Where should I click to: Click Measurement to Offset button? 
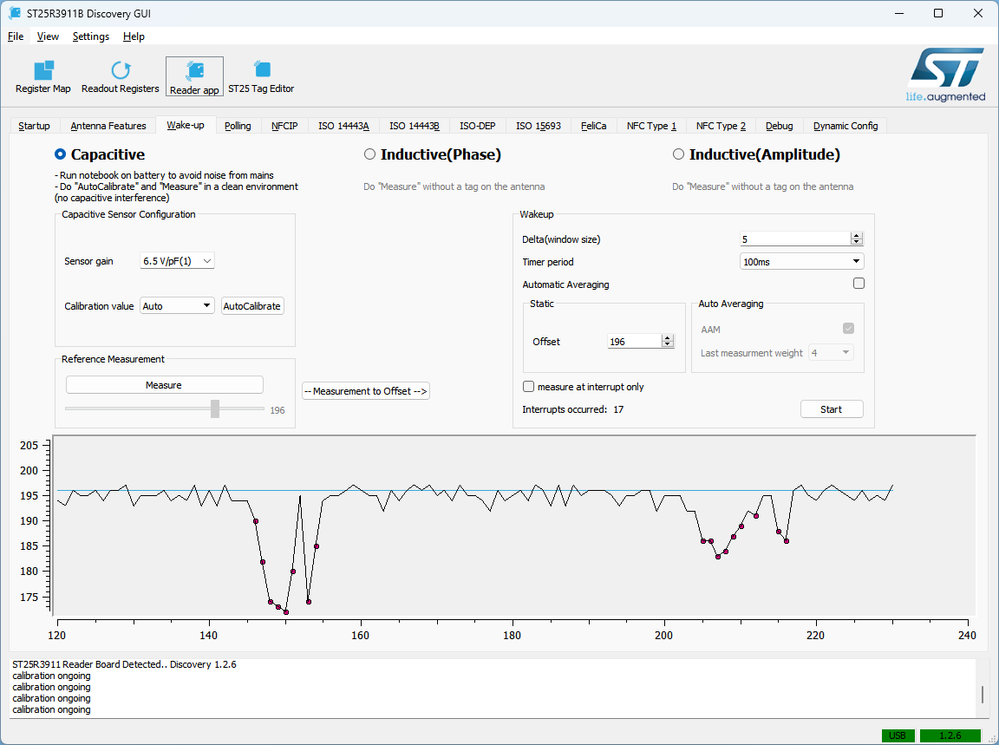coord(366,391)
